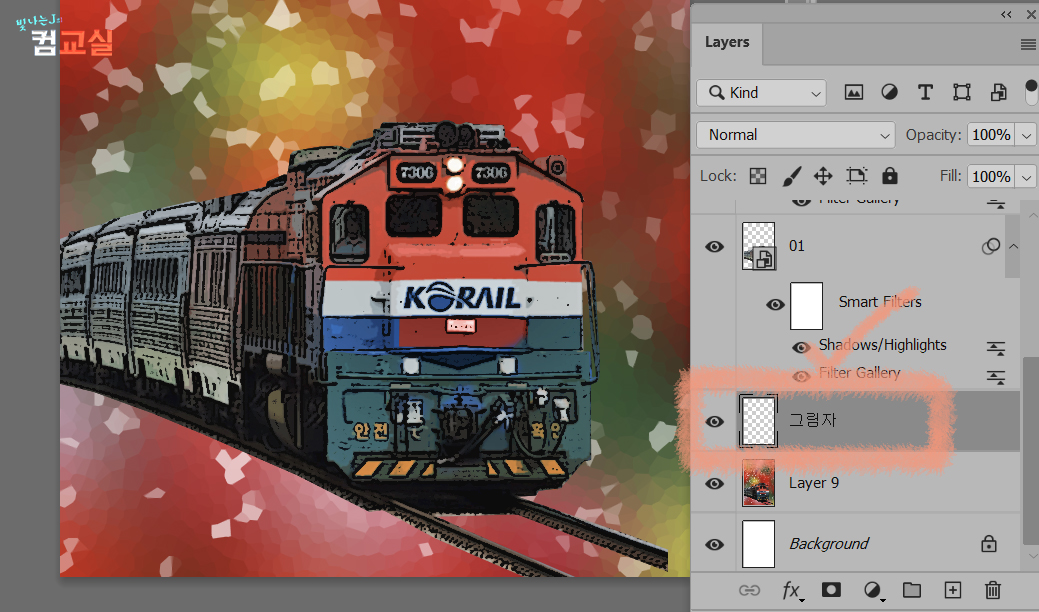Hide Layer 9
The height and width of the screenshot is (612, 1039).
click(714, 484)
